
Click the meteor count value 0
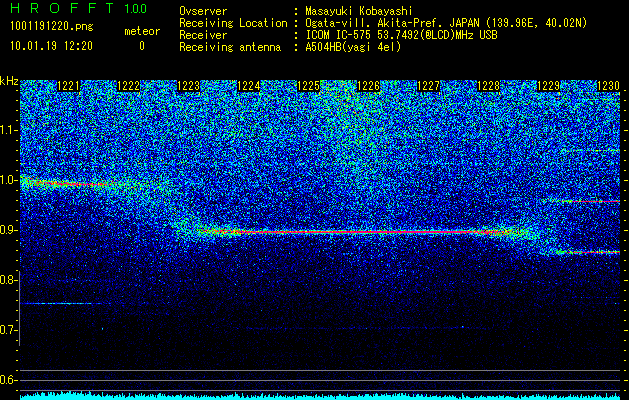[142, 46]
